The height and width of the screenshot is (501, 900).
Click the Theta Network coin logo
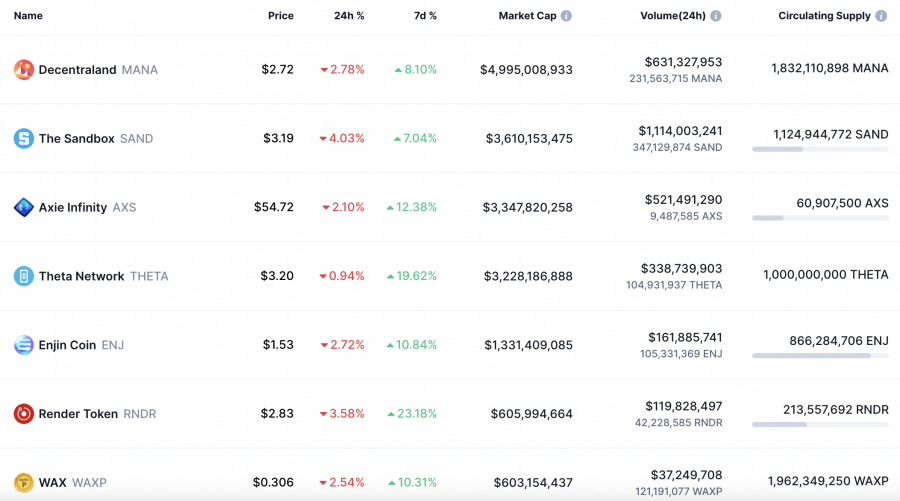pos(23,276)
